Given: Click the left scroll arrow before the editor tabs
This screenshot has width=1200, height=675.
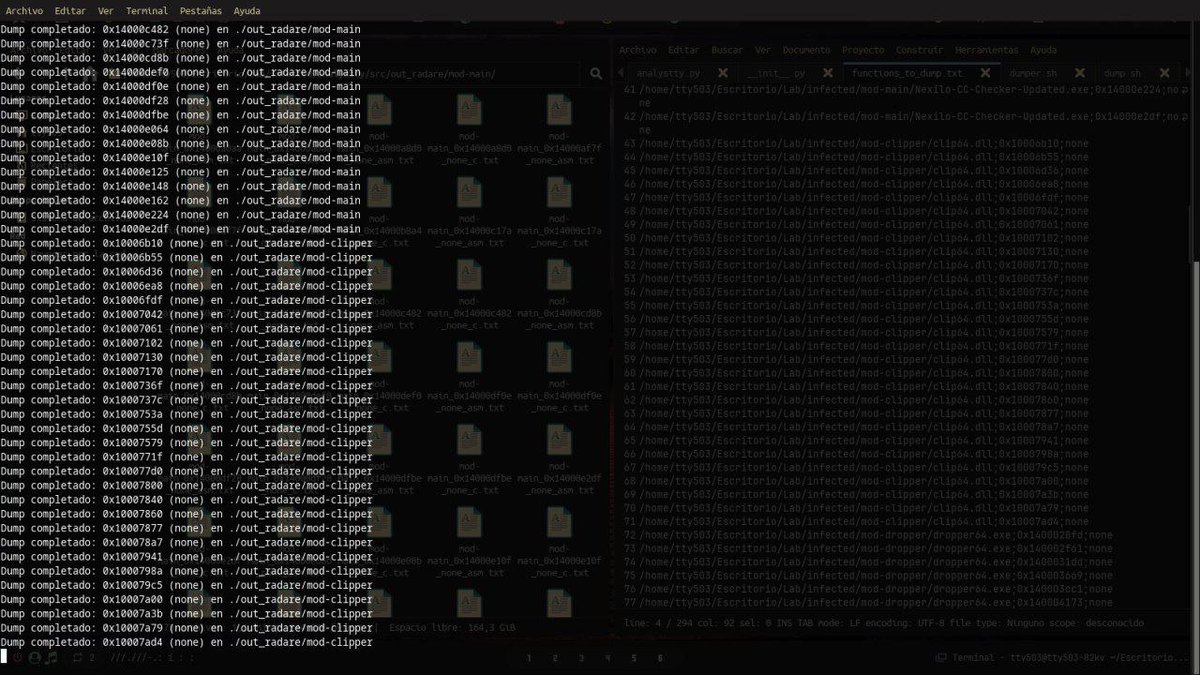Looking at the screenshot, I should coord(618,73).
